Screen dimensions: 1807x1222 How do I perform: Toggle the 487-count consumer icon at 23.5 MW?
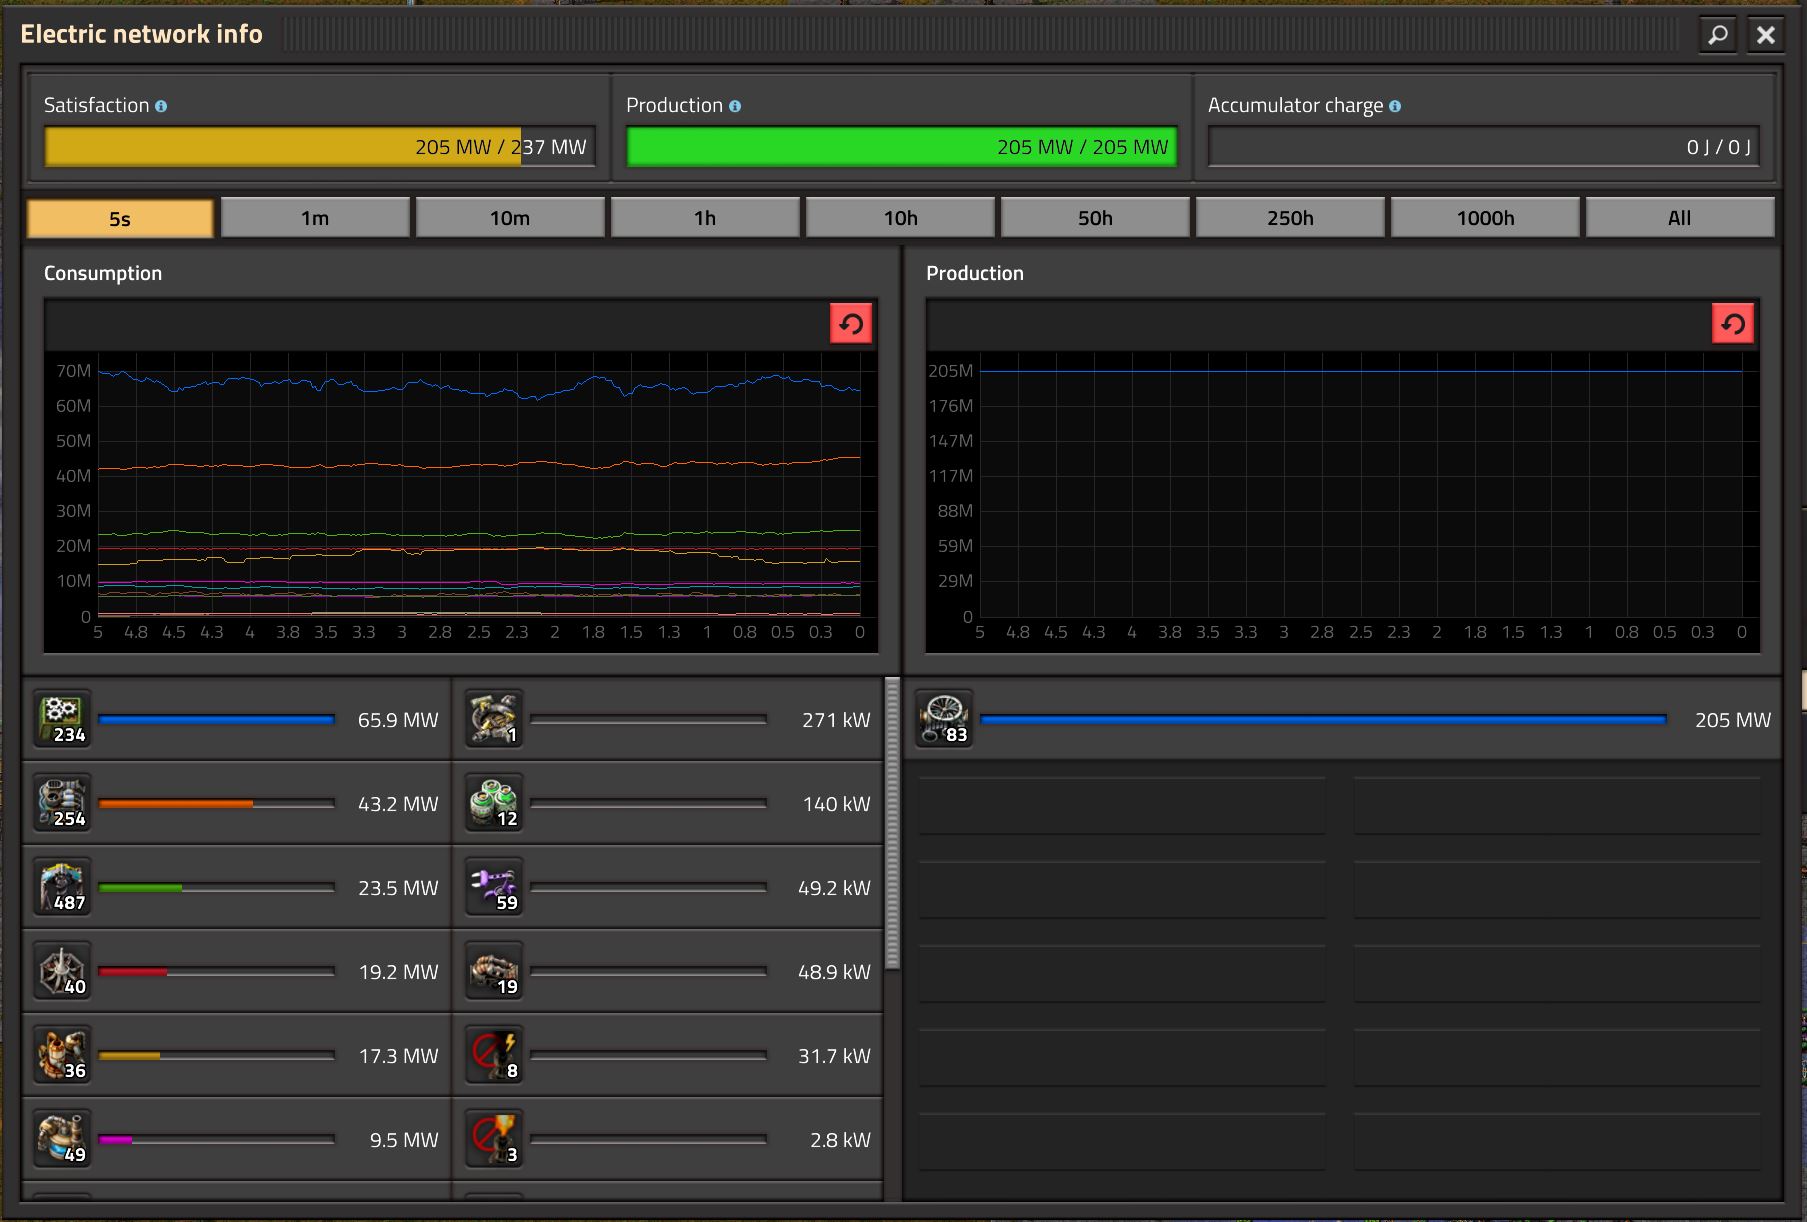pos(62,886)
